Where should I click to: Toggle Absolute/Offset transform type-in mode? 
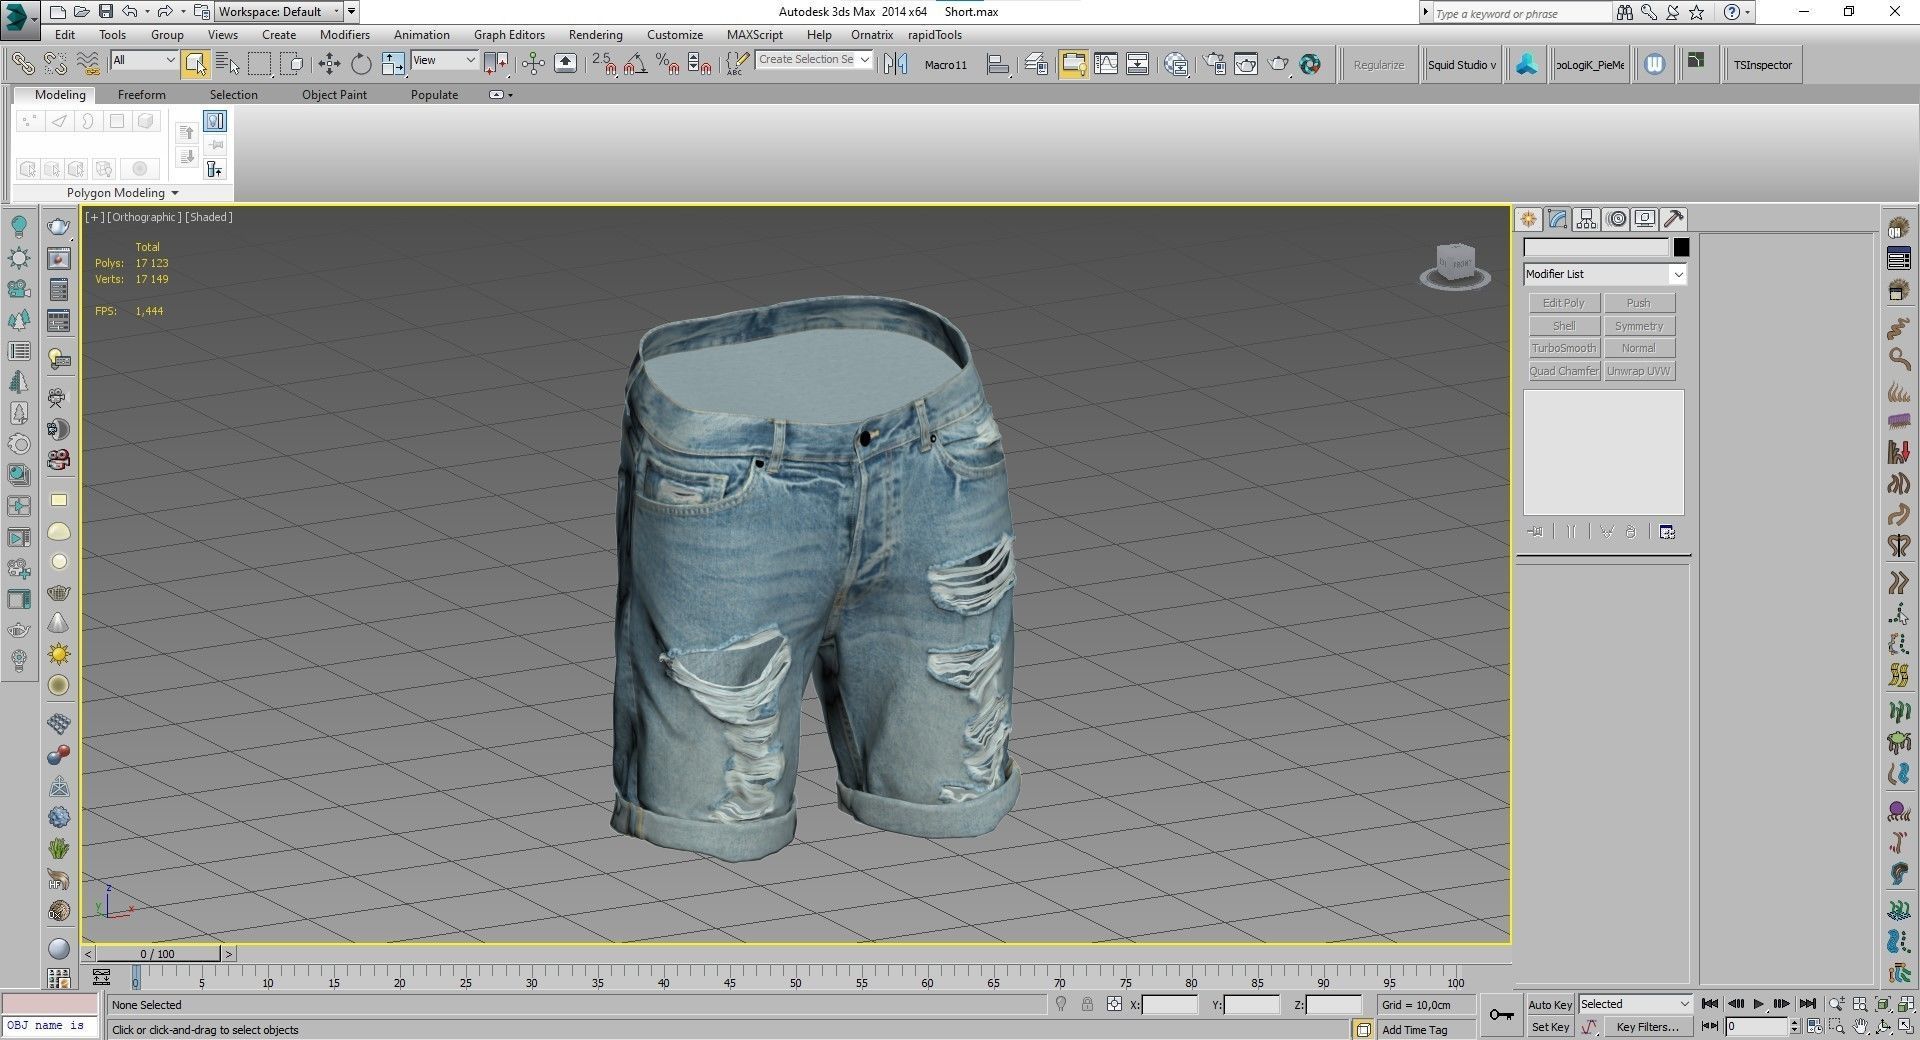[1114, 1004]
